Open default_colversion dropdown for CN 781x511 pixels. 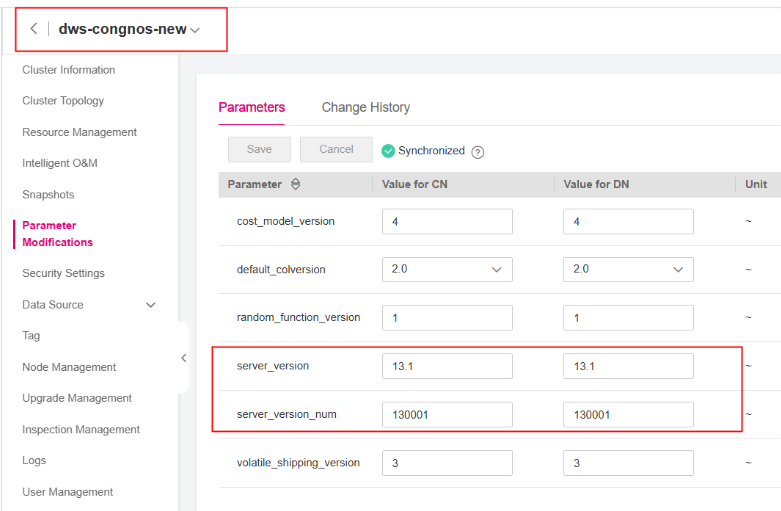click(447, 269)
